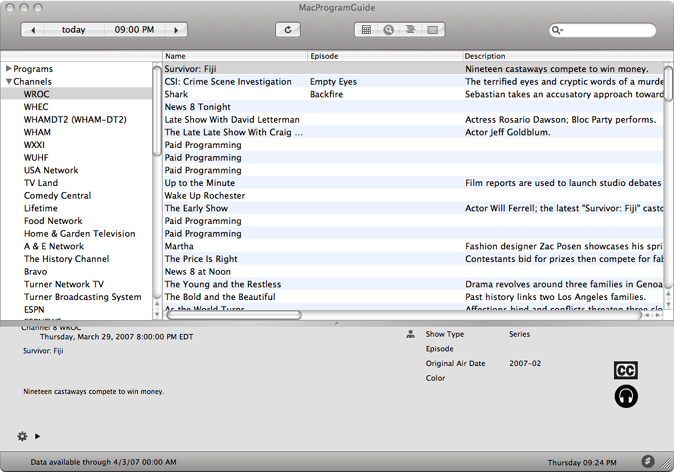Click the horizontal scrollbar of program list
This screenshot has height=472, width=674.
[234, 315]
